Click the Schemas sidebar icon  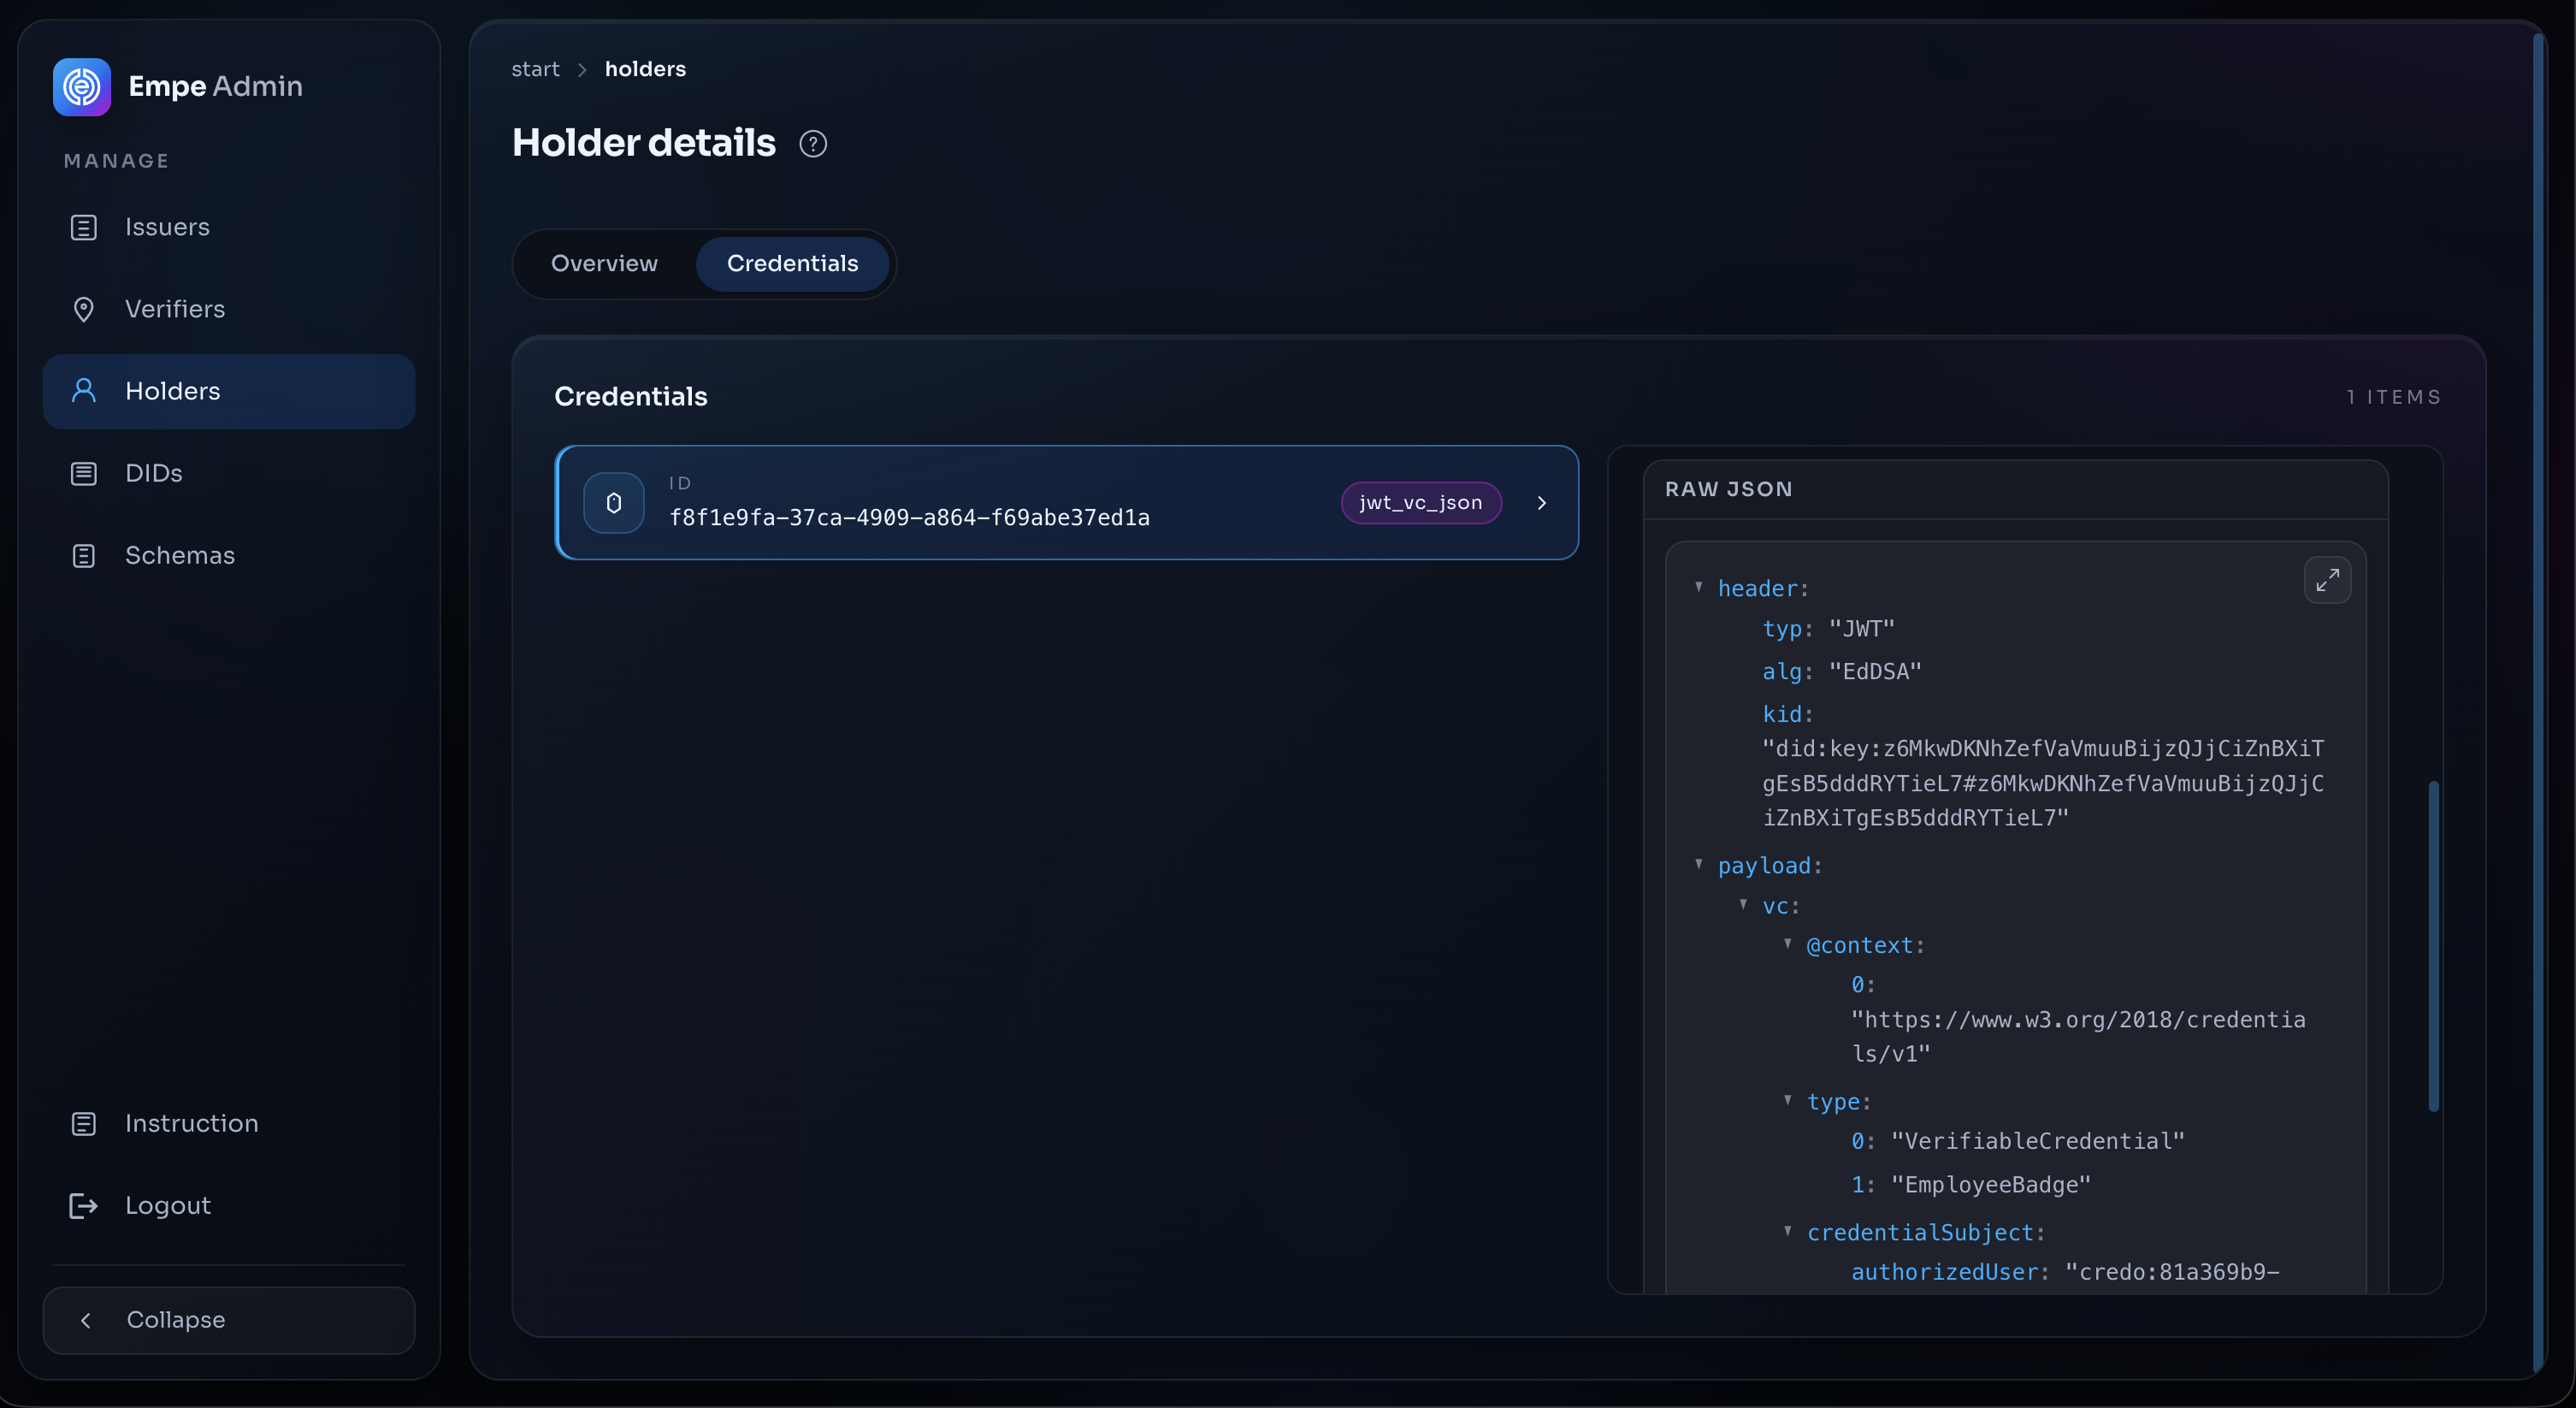click(84, 555)
